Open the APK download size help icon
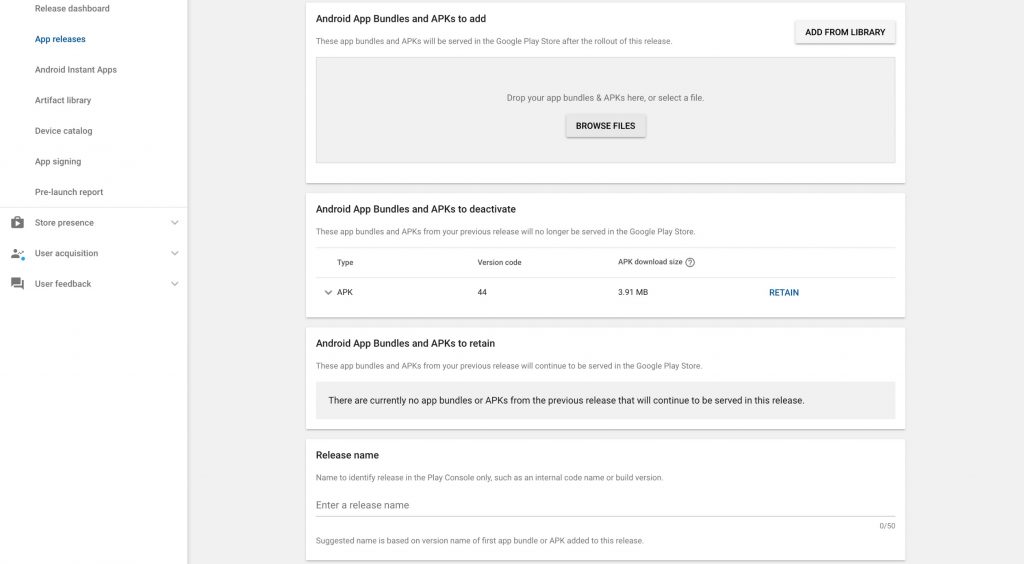Image resolution: width=1024 pixels, height=564 pixels. point(690,262)
